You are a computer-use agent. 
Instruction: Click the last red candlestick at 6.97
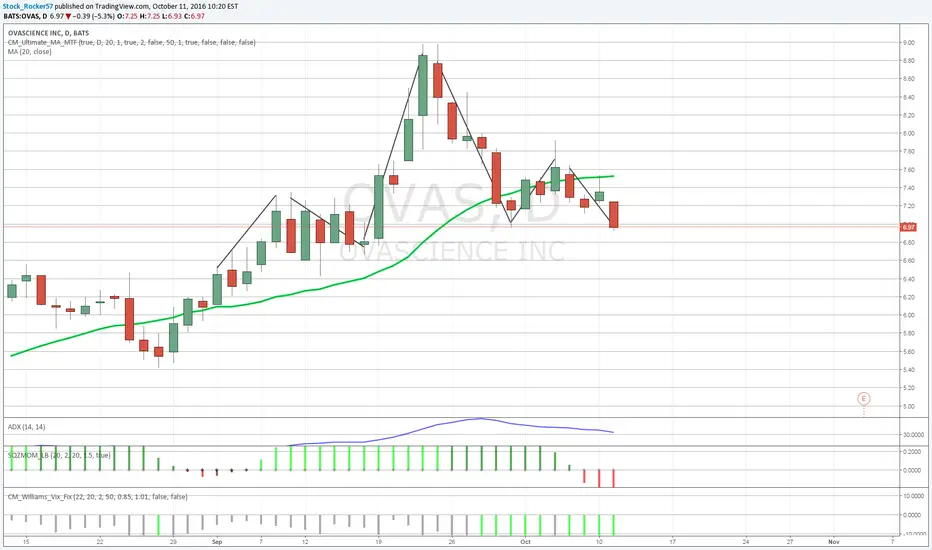coord(614,215)
